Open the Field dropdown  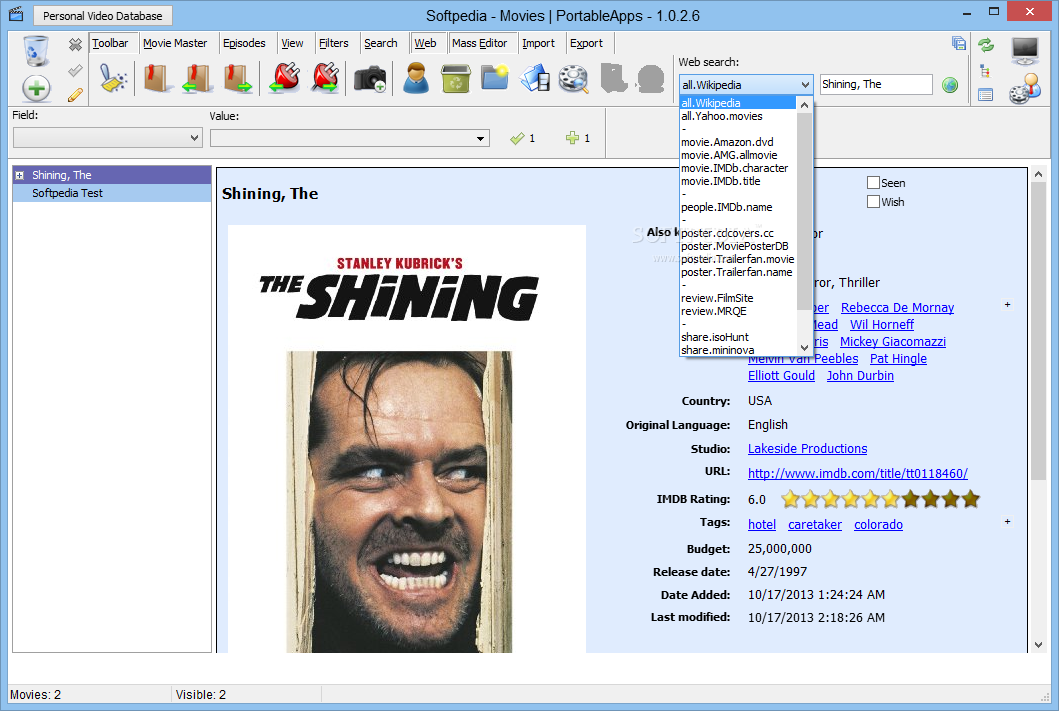pyautogui.click(x=107, y=138)
